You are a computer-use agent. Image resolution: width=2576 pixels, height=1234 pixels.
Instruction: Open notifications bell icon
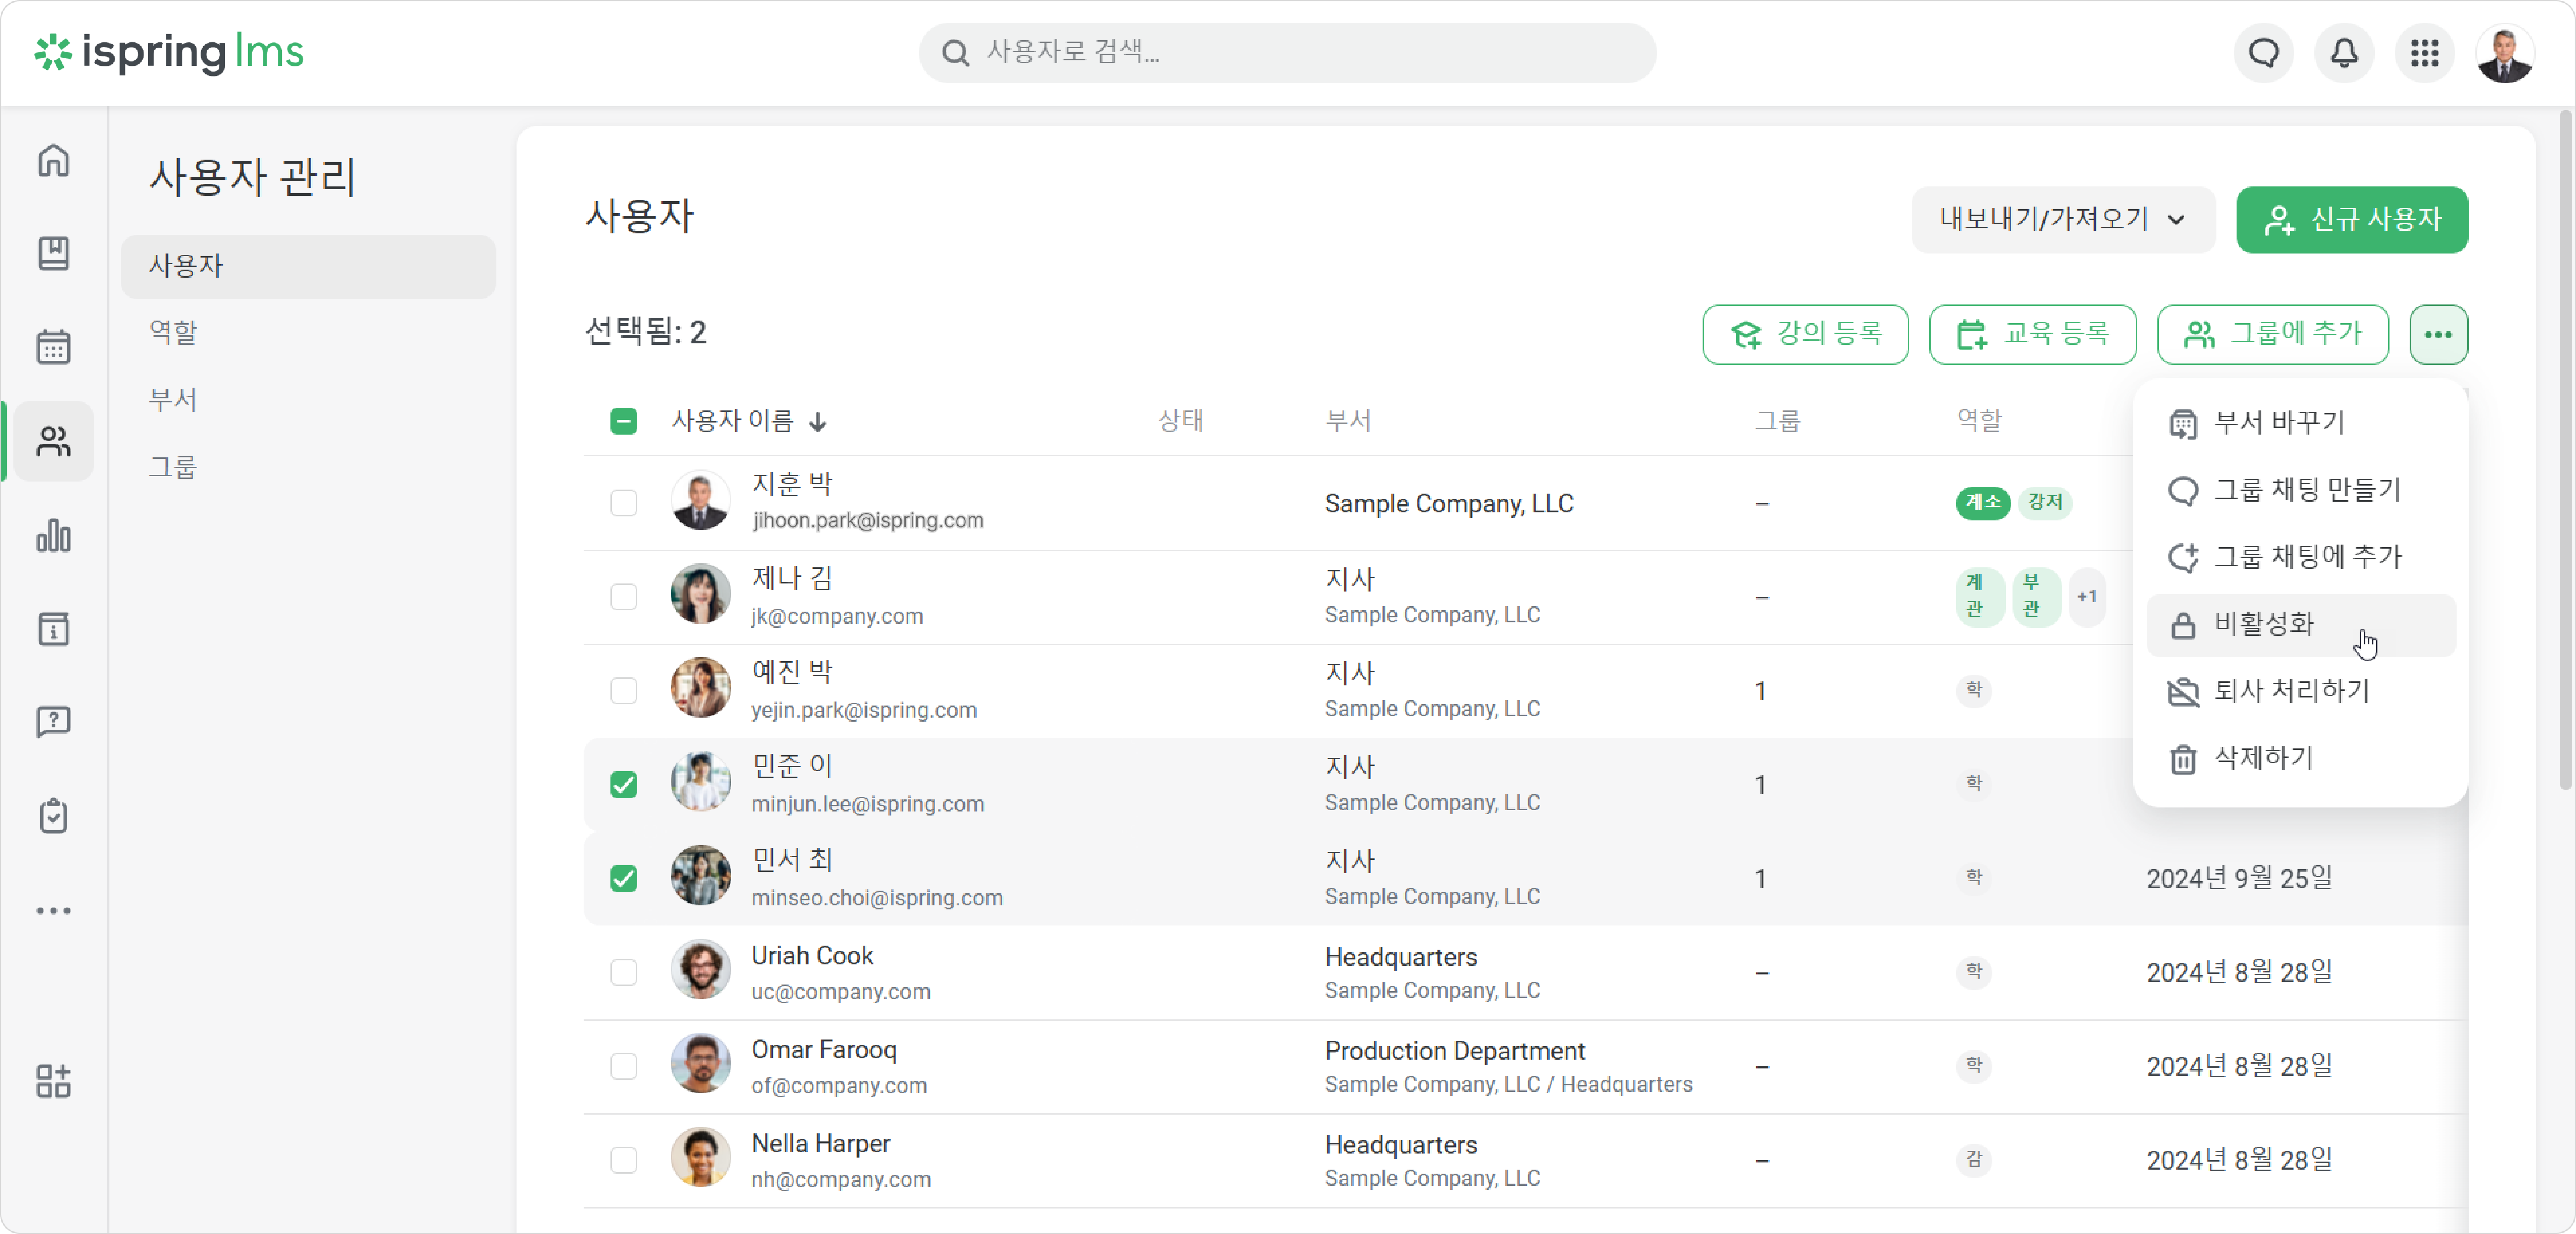coord(2344,53)
